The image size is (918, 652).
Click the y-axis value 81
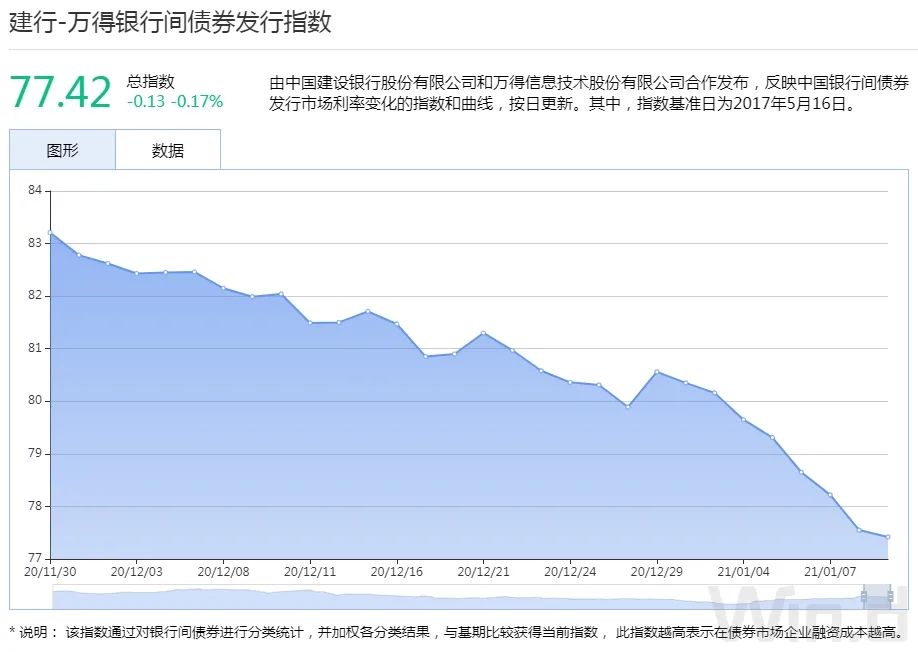[x=35, y=348]
